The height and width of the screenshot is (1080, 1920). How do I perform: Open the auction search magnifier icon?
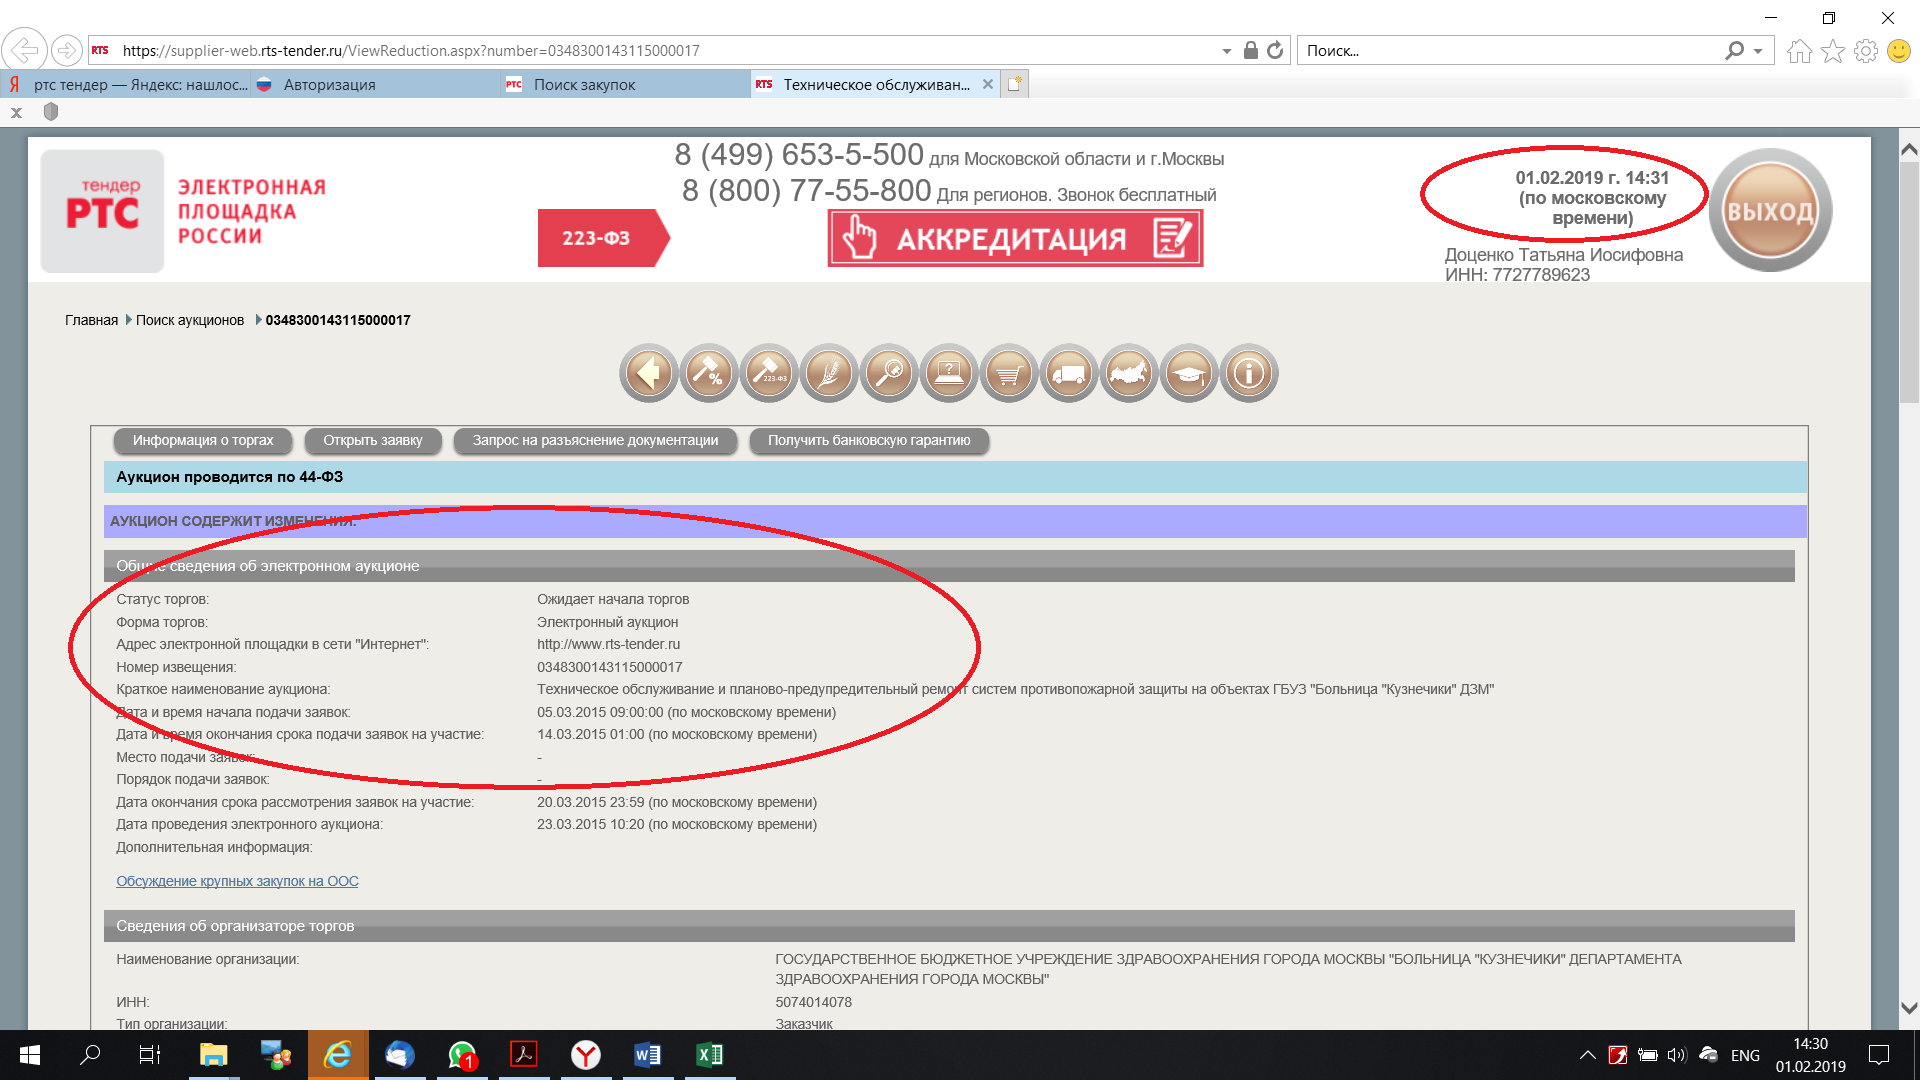tap(889, 374)
